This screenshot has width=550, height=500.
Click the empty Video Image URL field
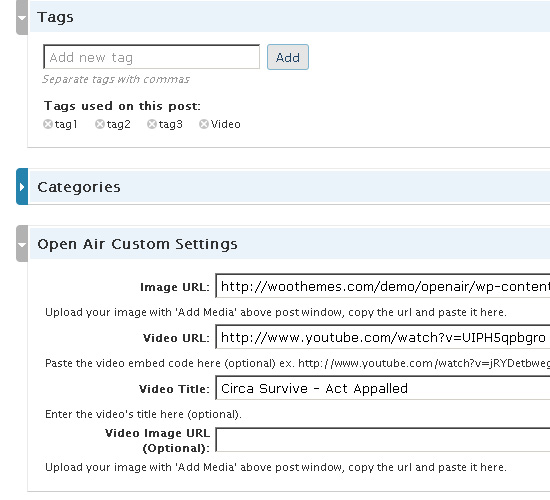click(x=383, y=439)
